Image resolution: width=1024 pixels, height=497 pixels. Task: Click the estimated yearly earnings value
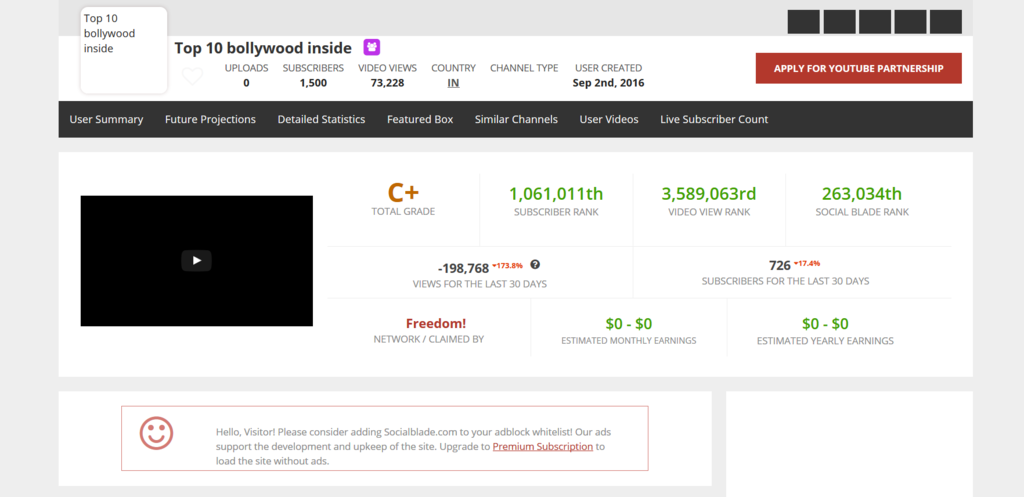(825, 324)
